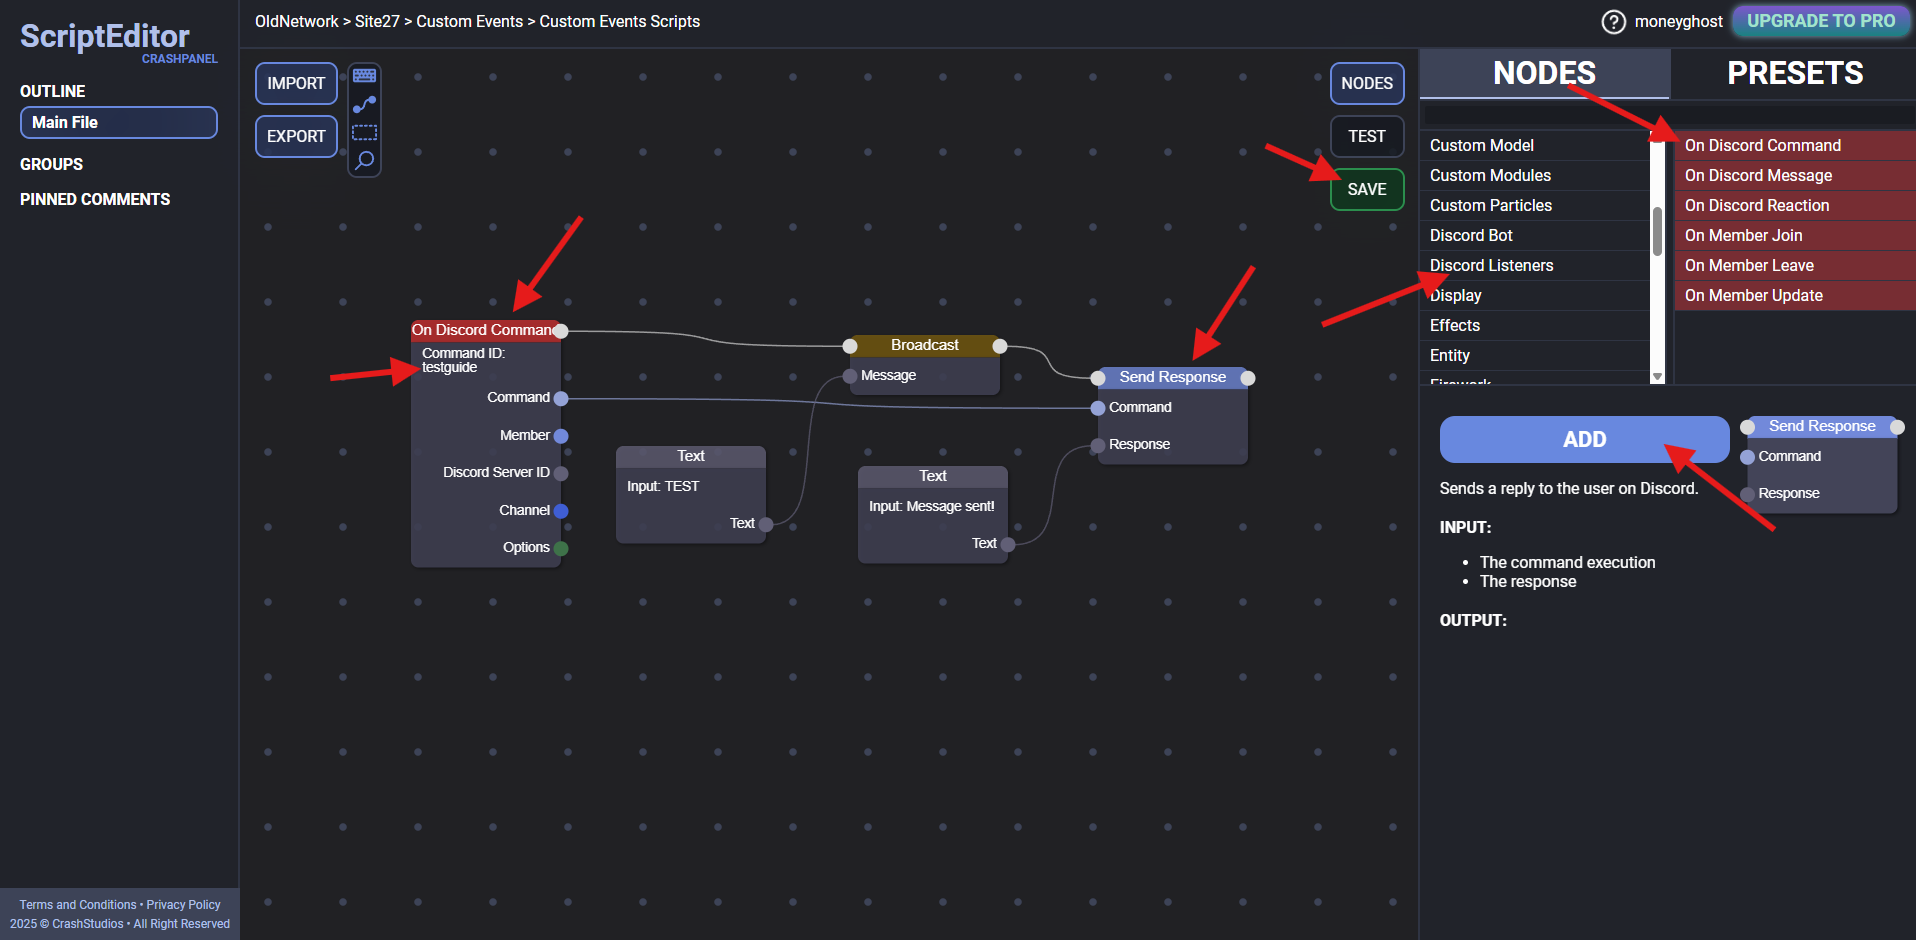Click the help question mark icon
This screenshot has width=1916, height=940.
(1613, 22)
